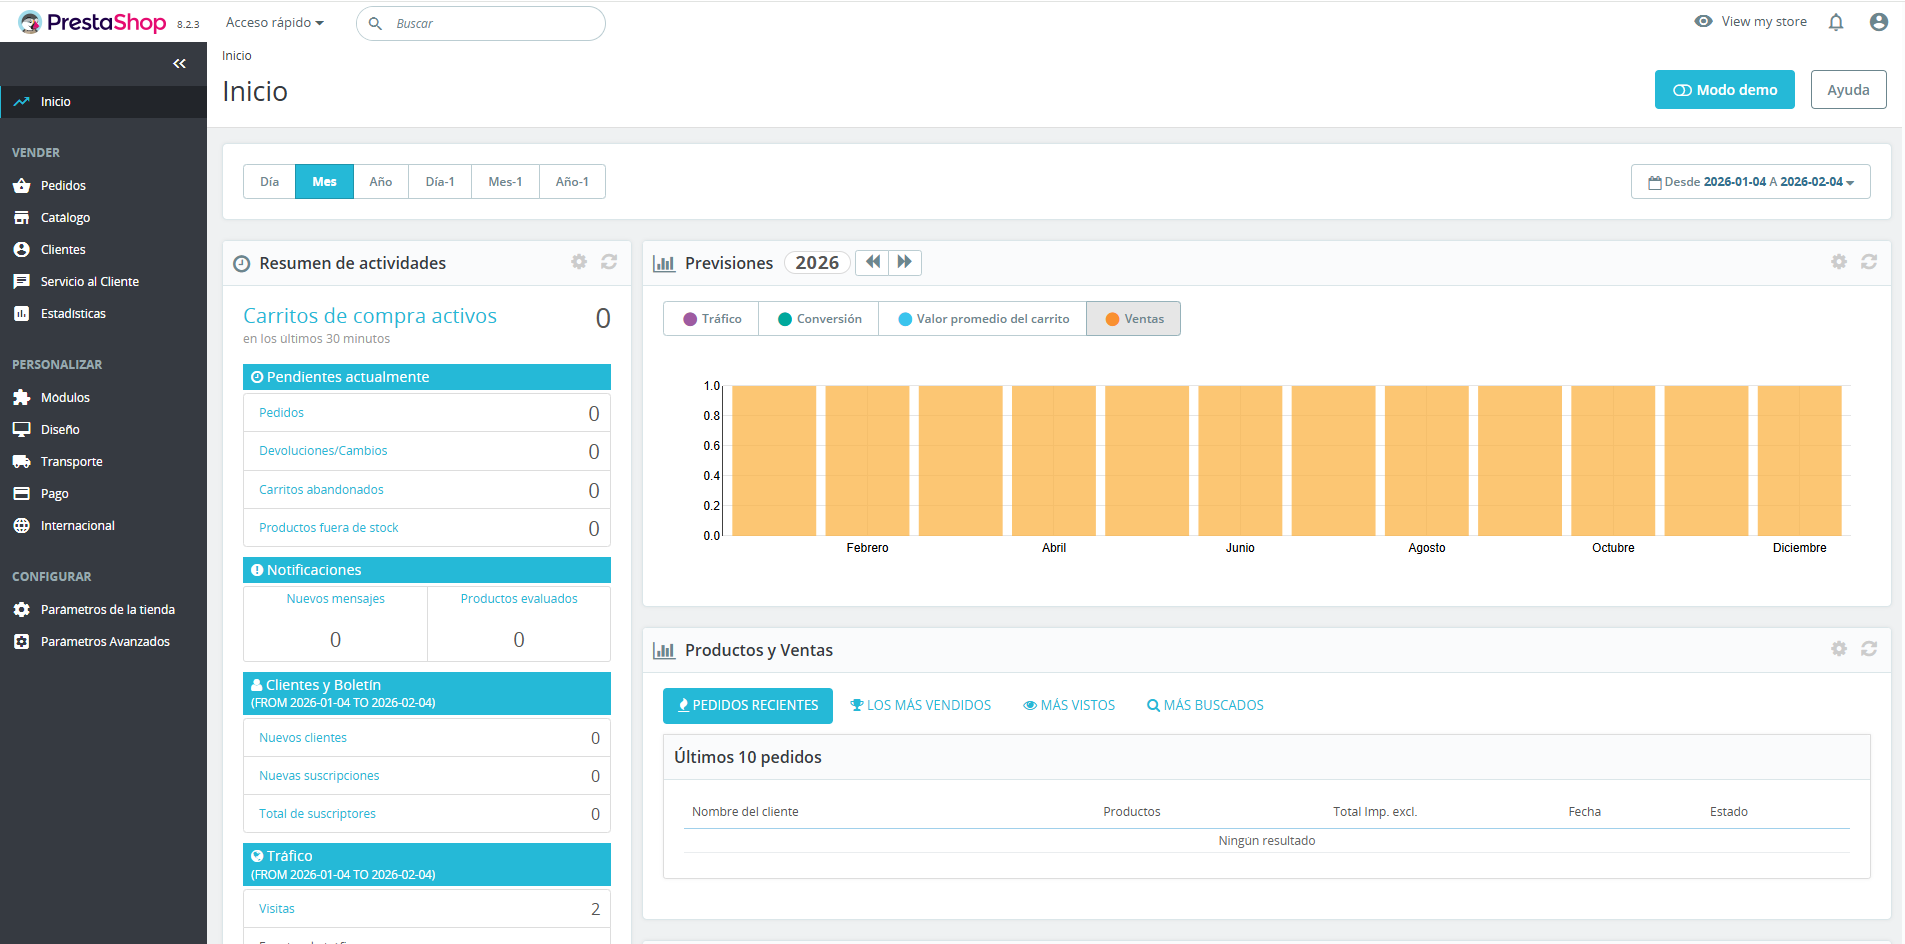Go to previous year in Previsiones

873,262
